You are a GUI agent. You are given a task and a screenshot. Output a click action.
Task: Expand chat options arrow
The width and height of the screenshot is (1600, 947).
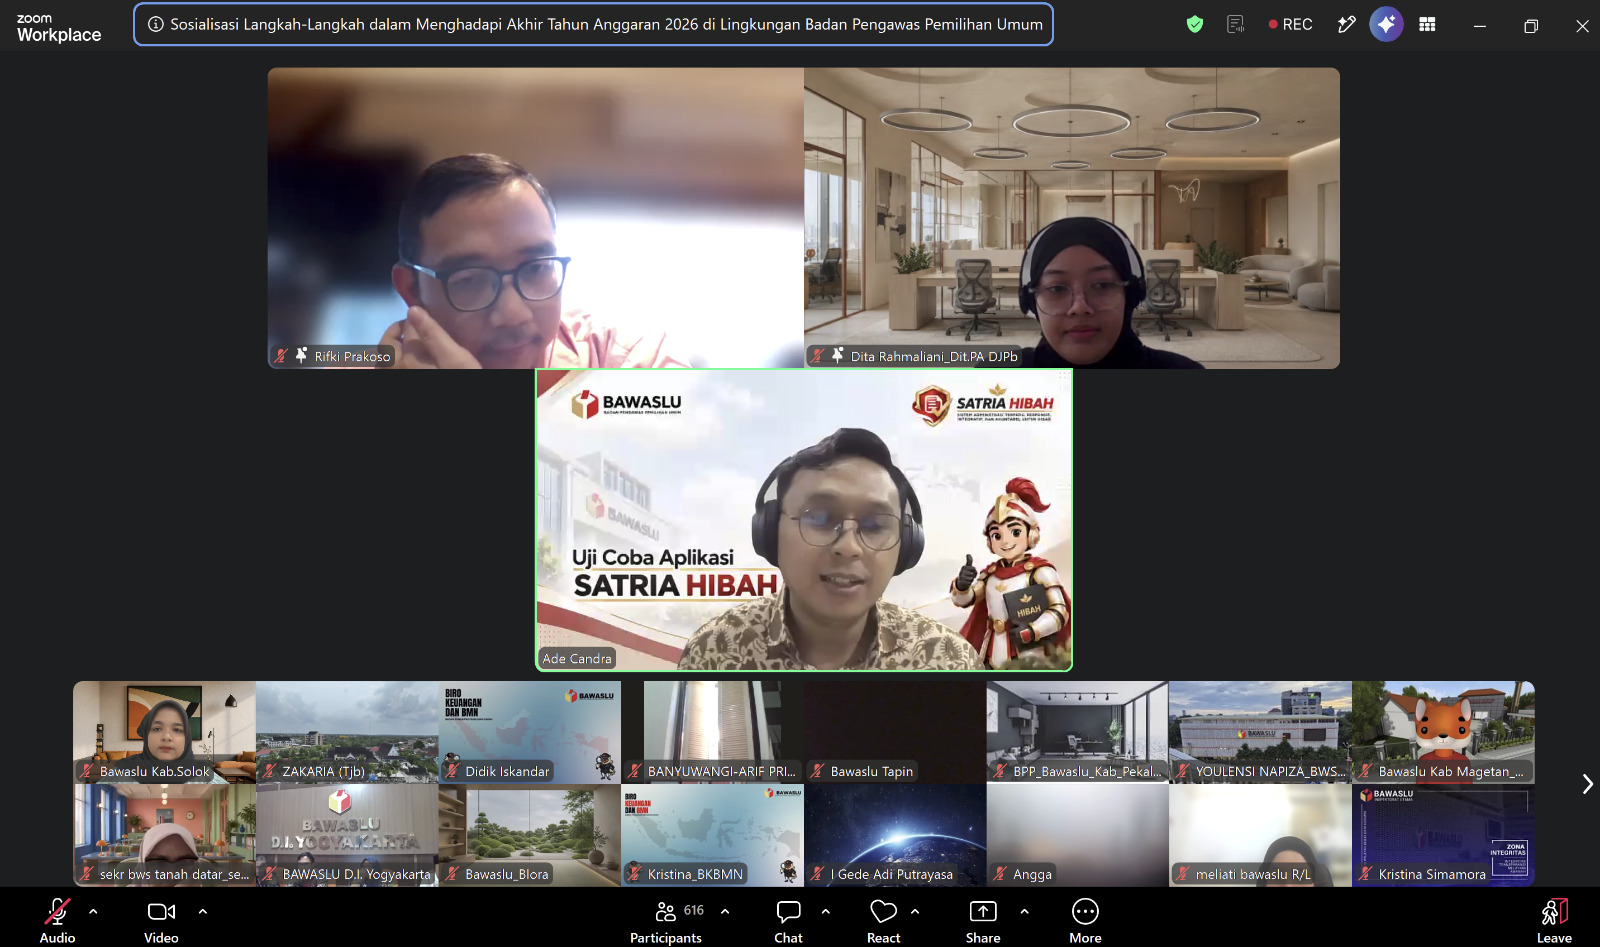[826, 911]
